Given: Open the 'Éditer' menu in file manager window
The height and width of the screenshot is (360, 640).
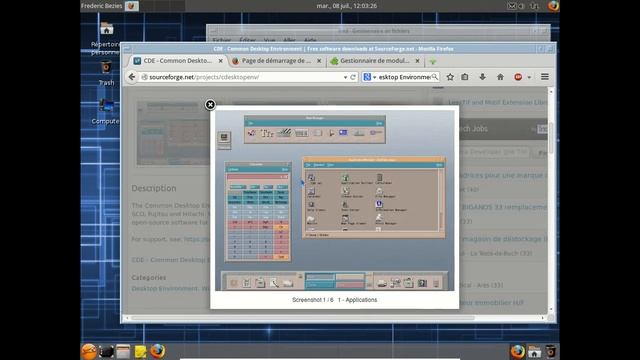Looking at the screenshot, I should tap(248, 40).
